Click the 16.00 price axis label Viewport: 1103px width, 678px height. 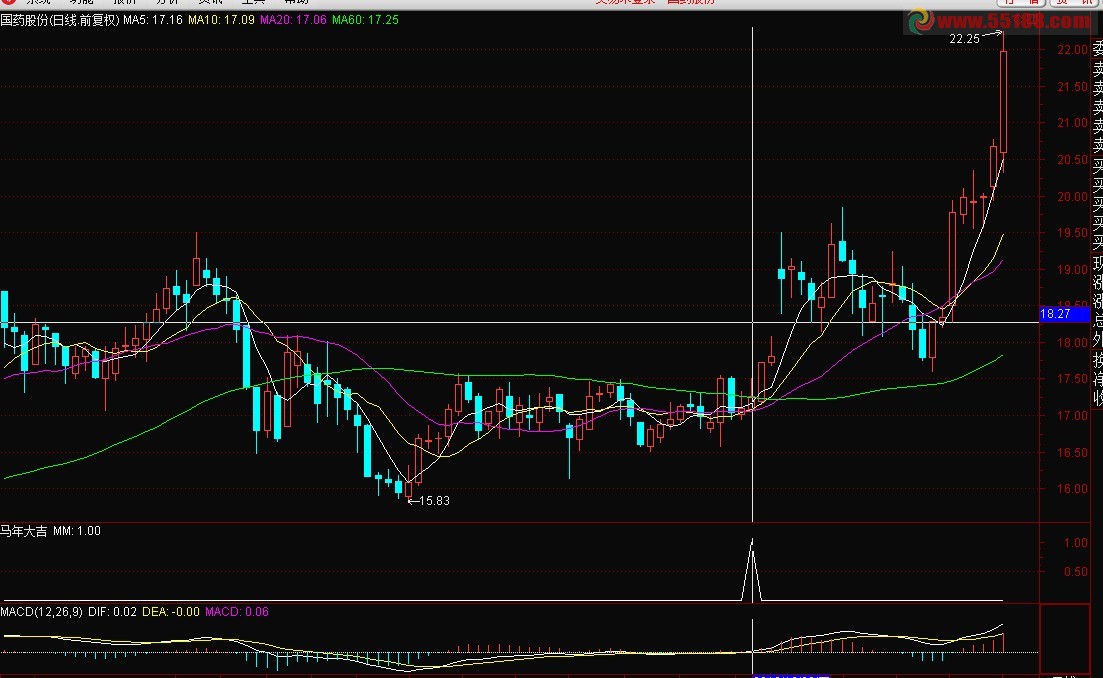(1072, 489)
